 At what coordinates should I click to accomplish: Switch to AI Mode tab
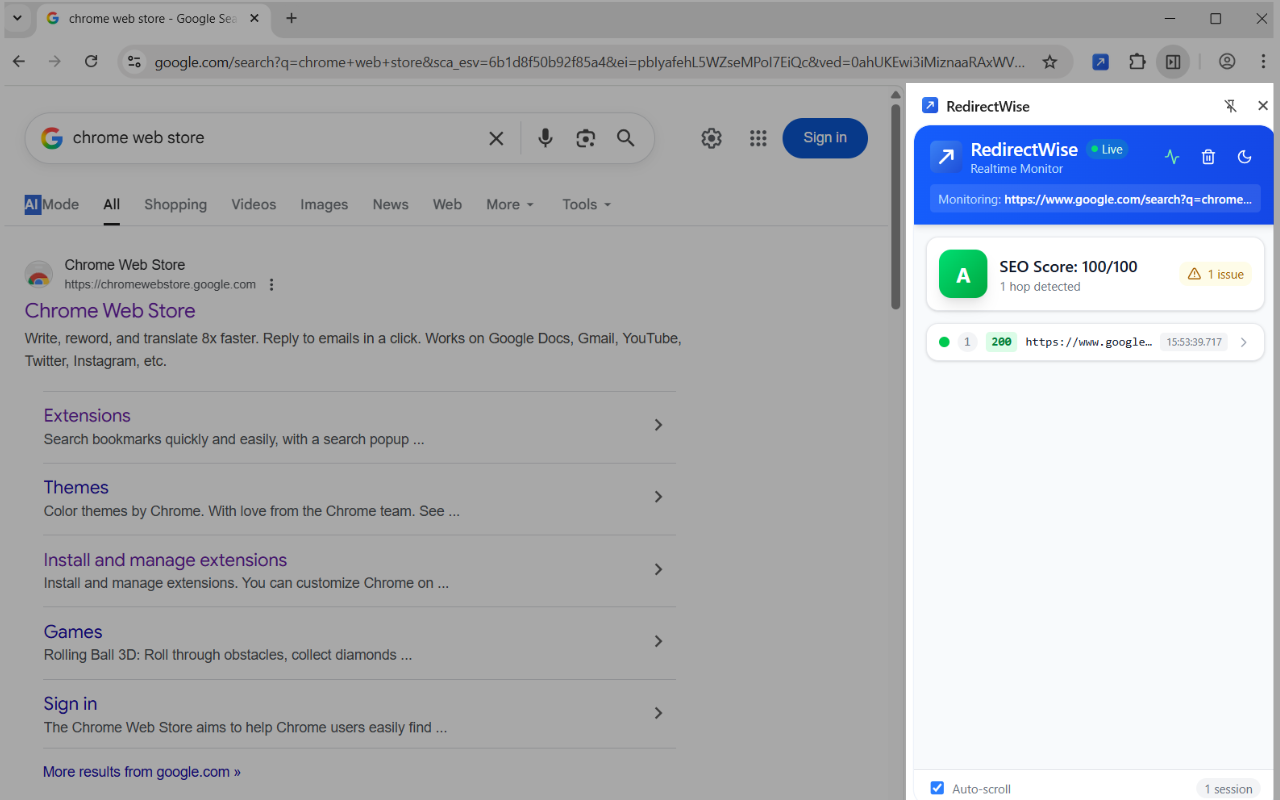pos(52,204)
